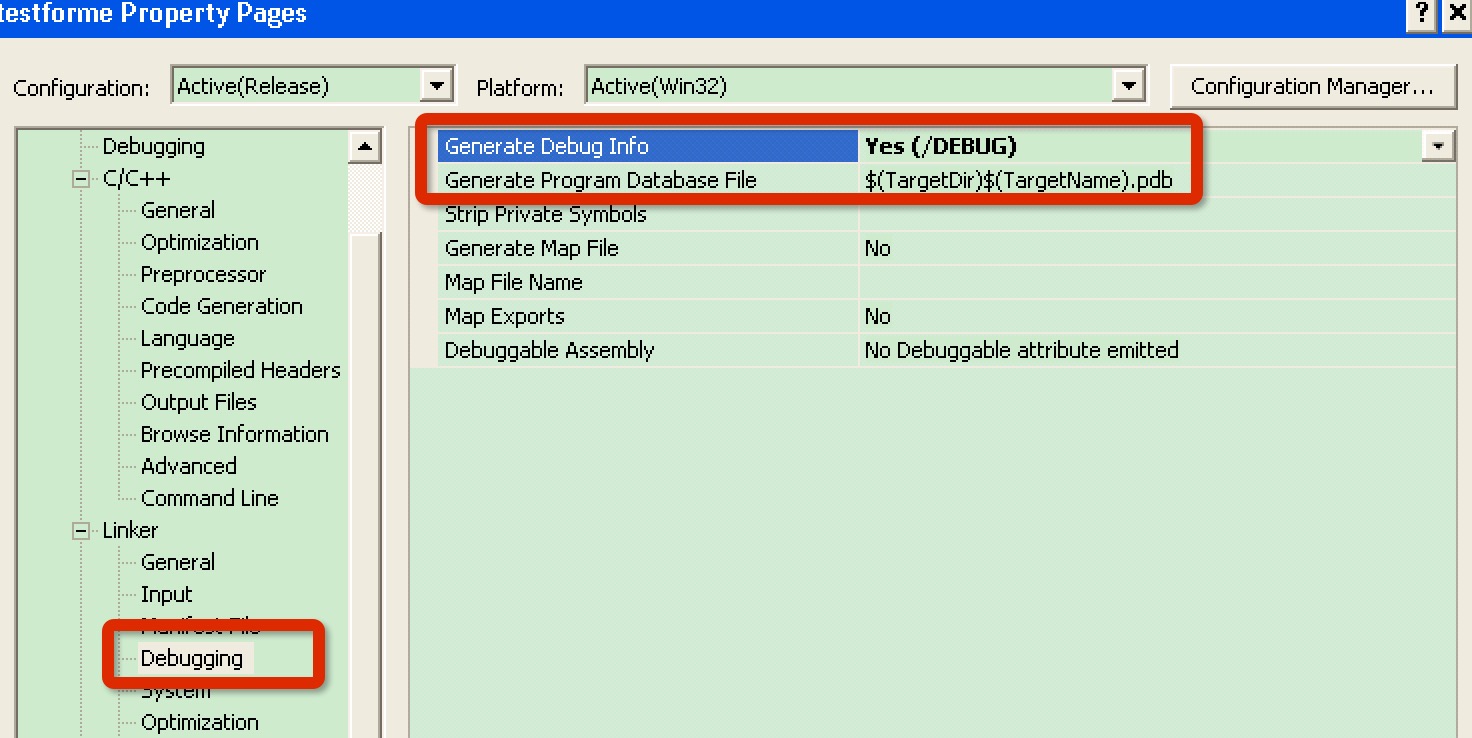
Task: Select the Generate Map File row
Action: (600, 248)
